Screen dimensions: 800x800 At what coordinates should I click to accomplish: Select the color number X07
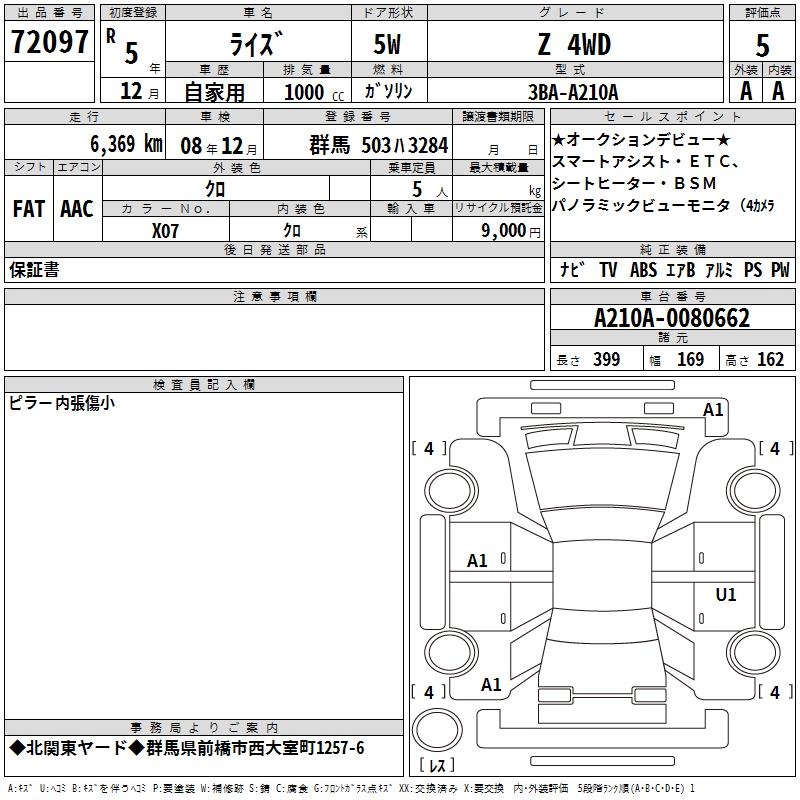point(165,231)
